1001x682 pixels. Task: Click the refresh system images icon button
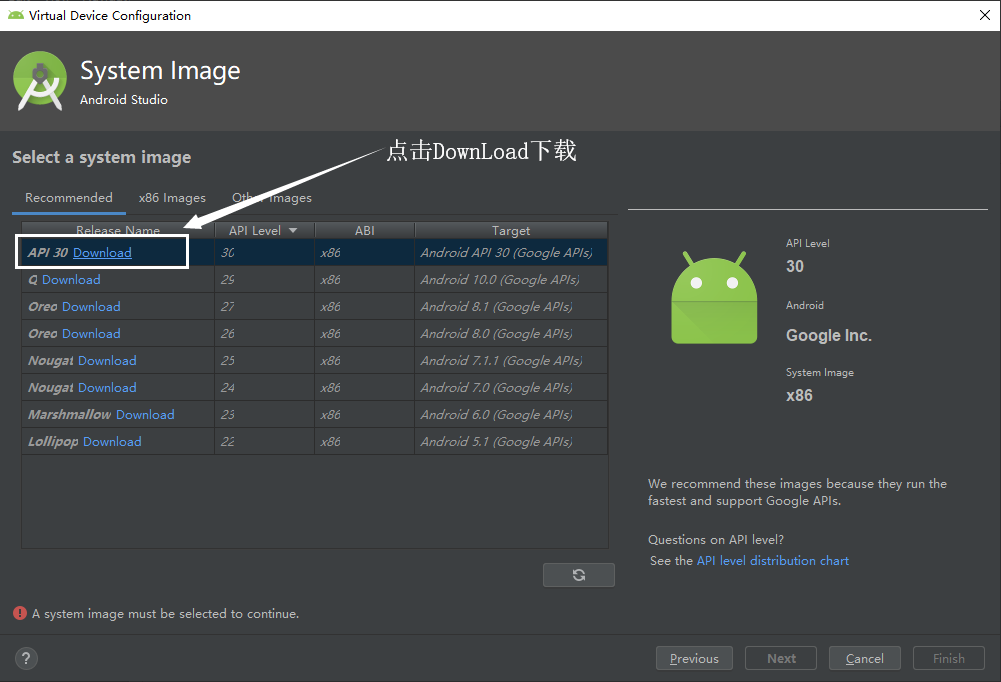tap(578, 575)
